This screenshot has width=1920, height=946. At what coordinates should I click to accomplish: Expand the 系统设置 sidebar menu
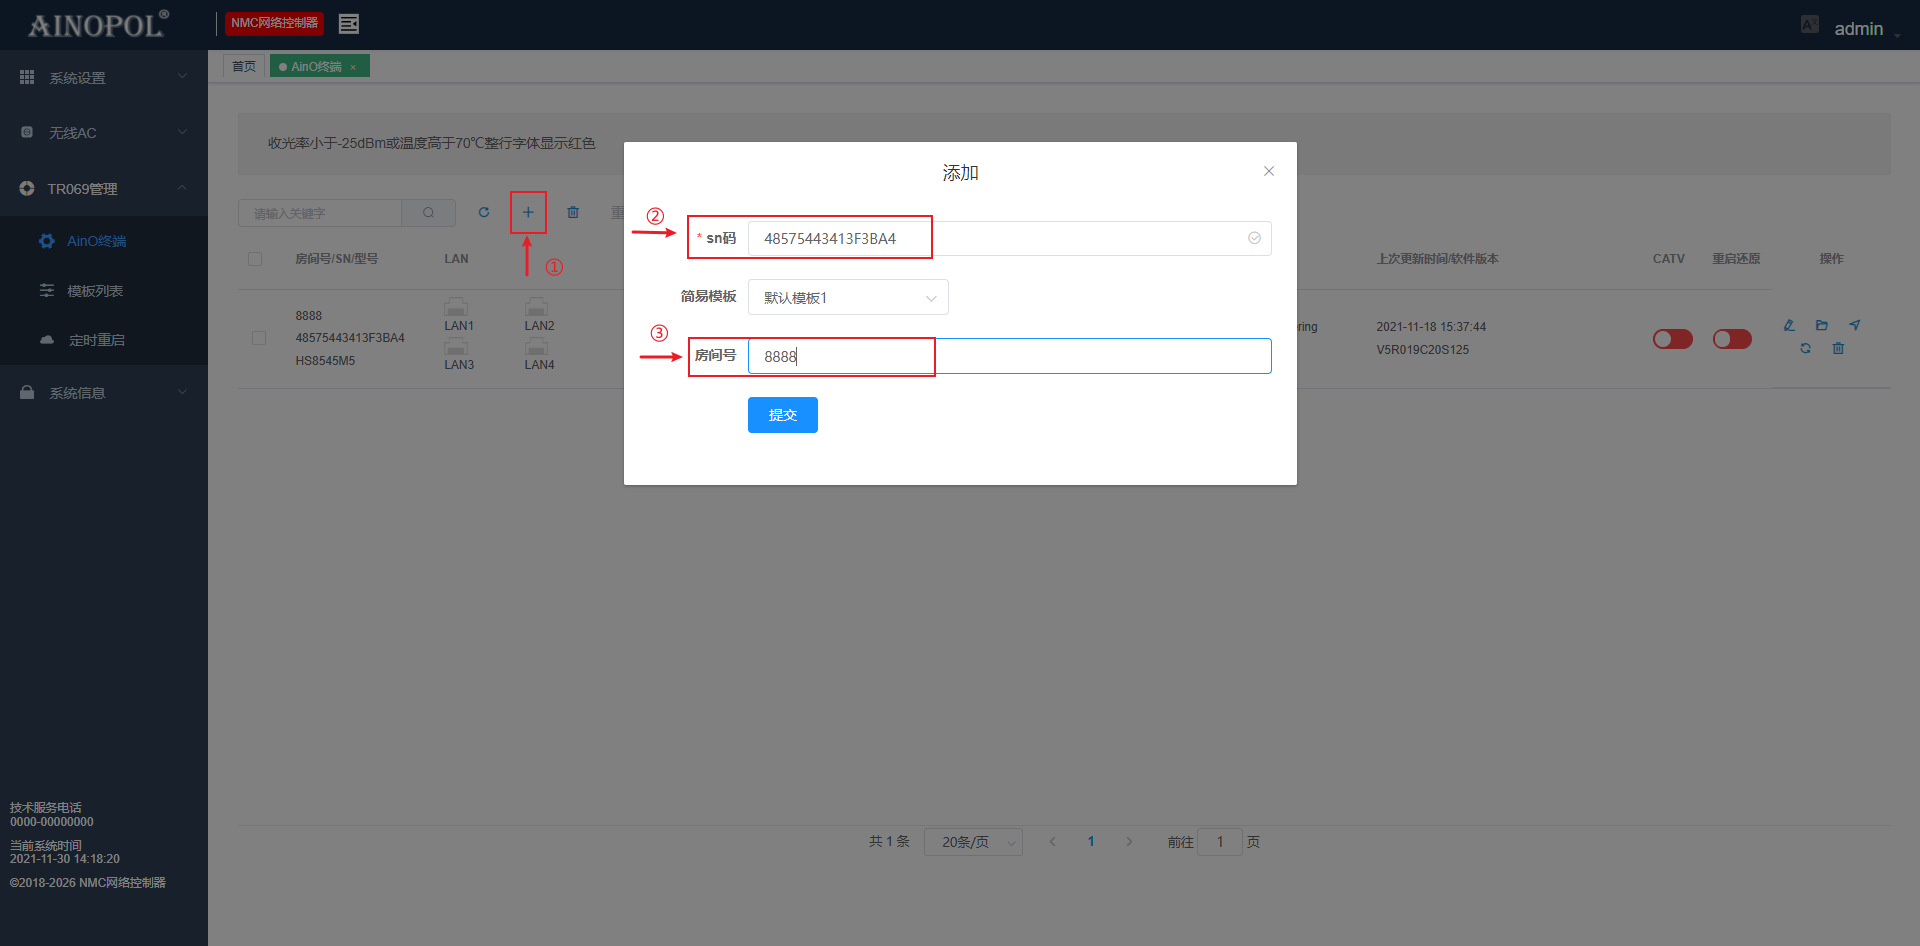(103, 78)
